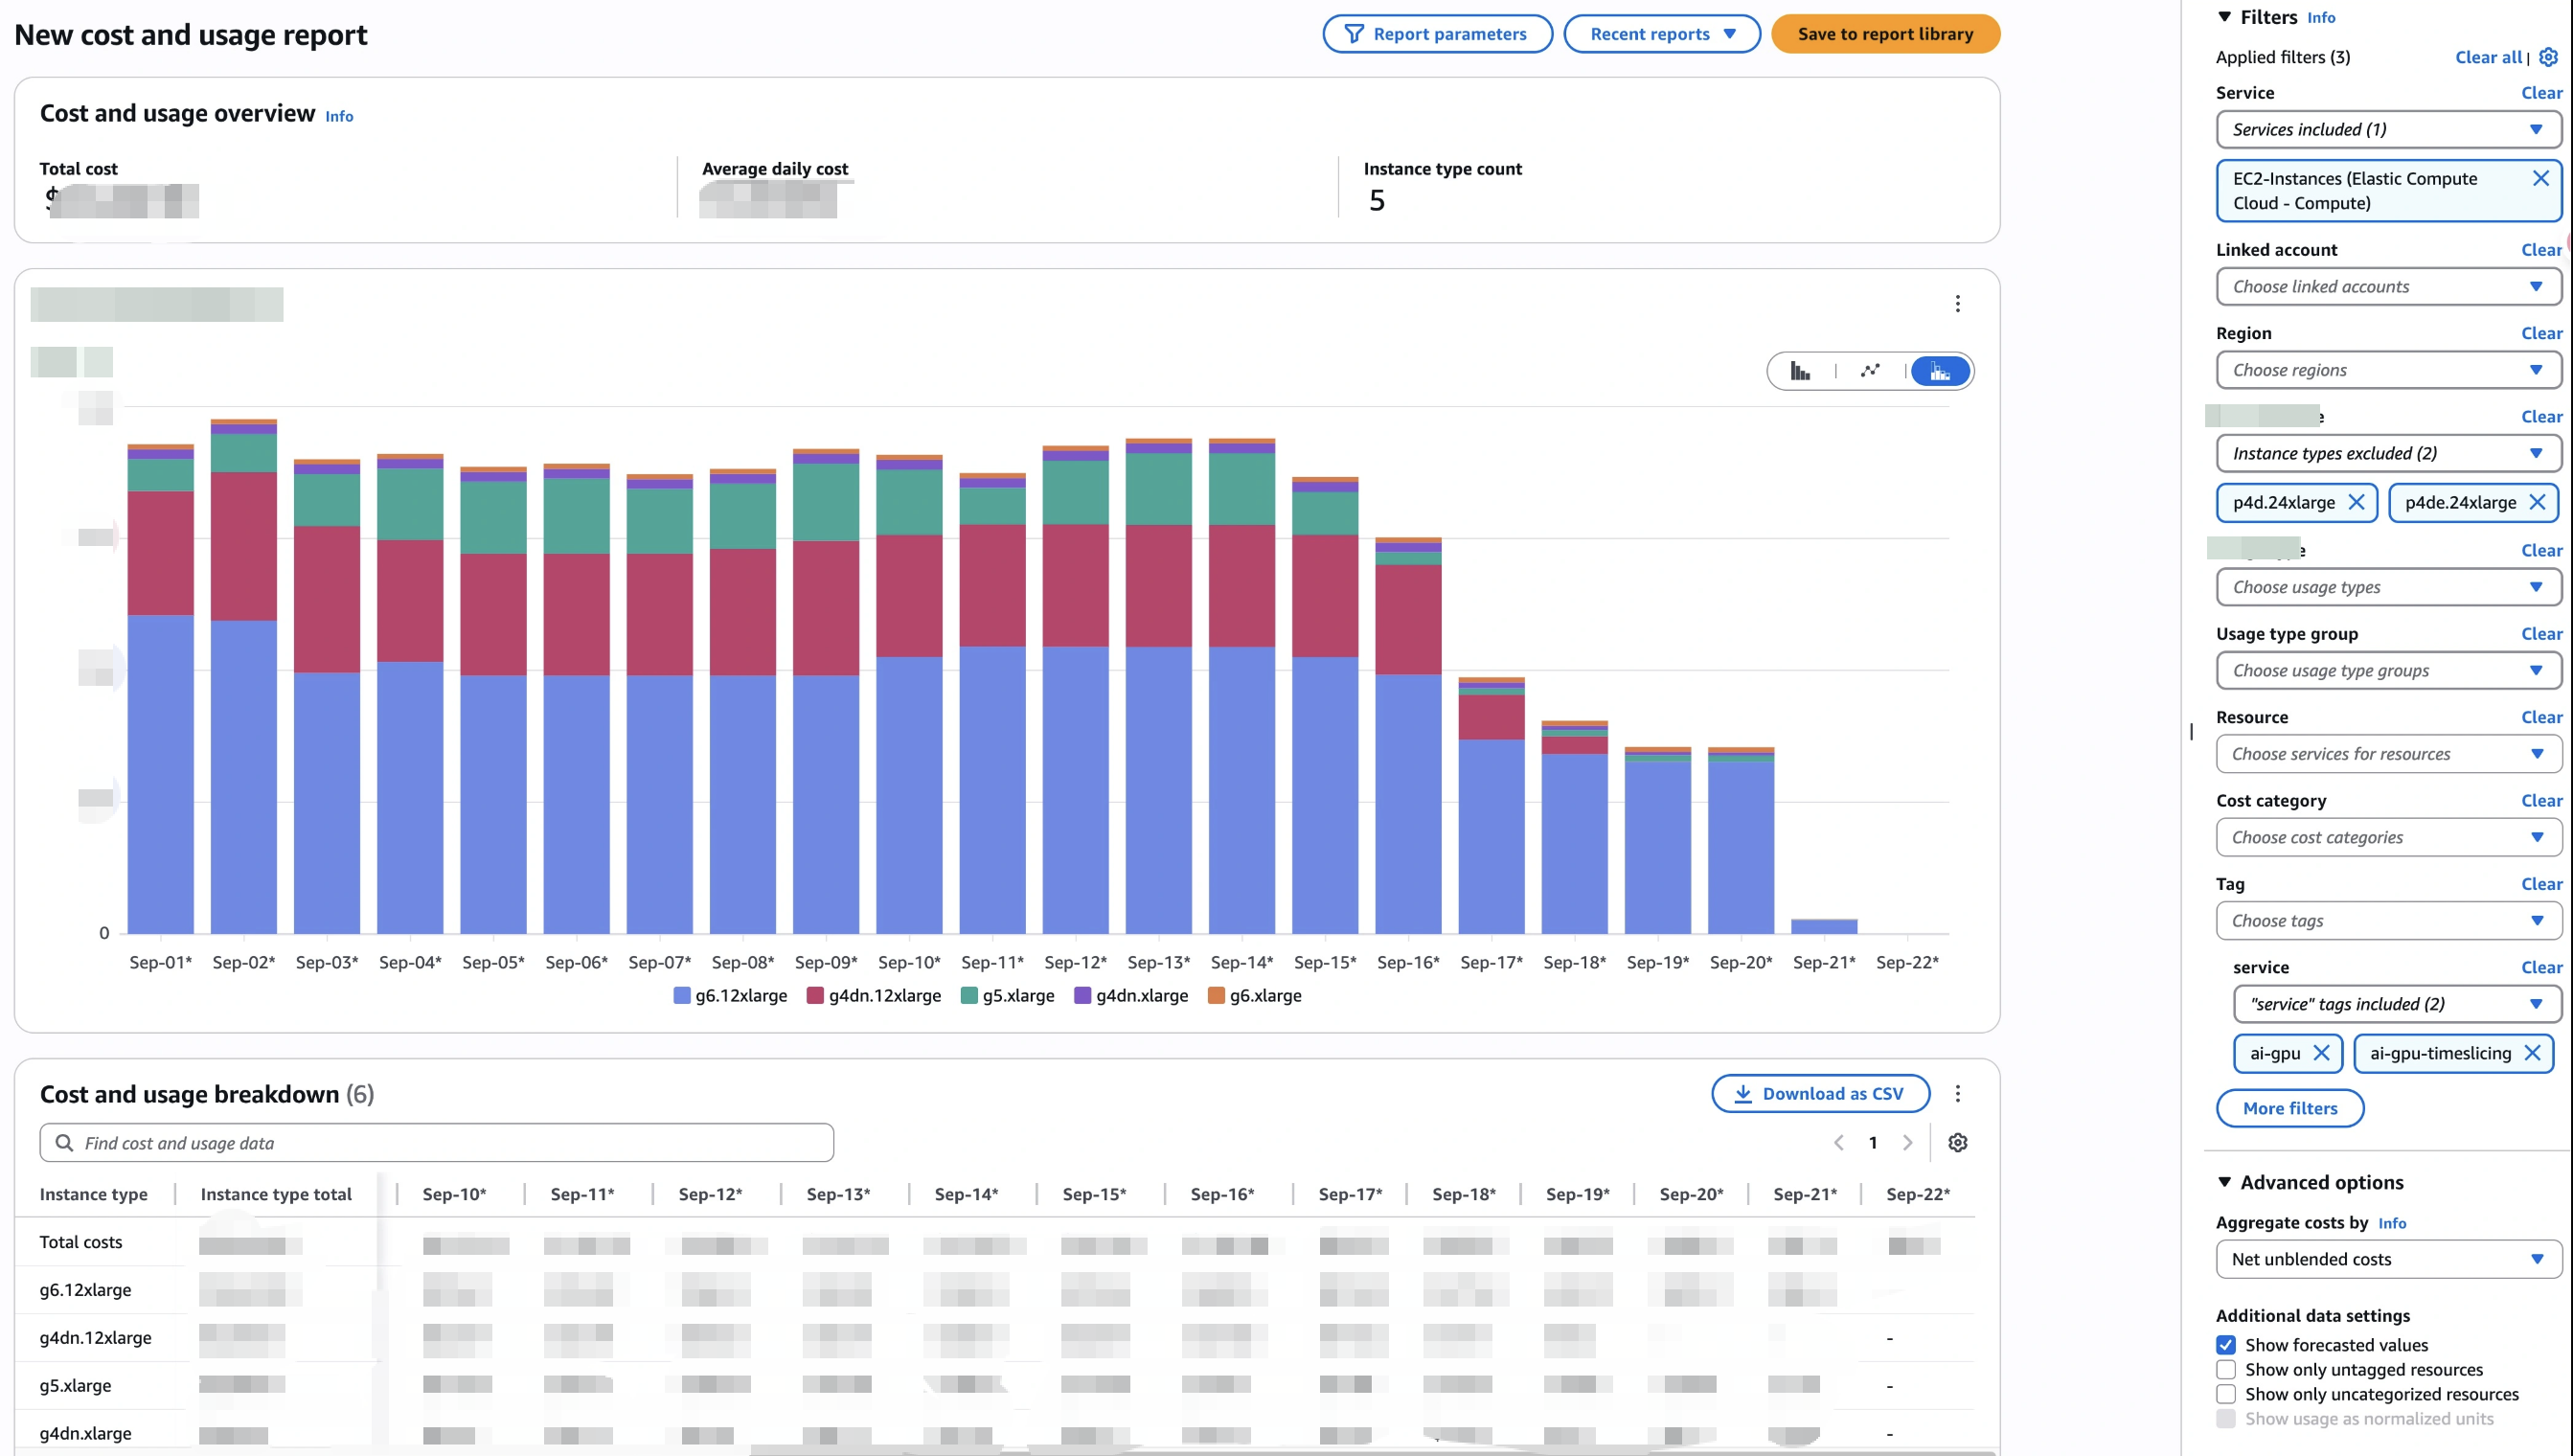Open Info link beside Cost and usage overview
Image resolution: width=2573 pixels, height=1456 pixels.
tap(339, 117)
